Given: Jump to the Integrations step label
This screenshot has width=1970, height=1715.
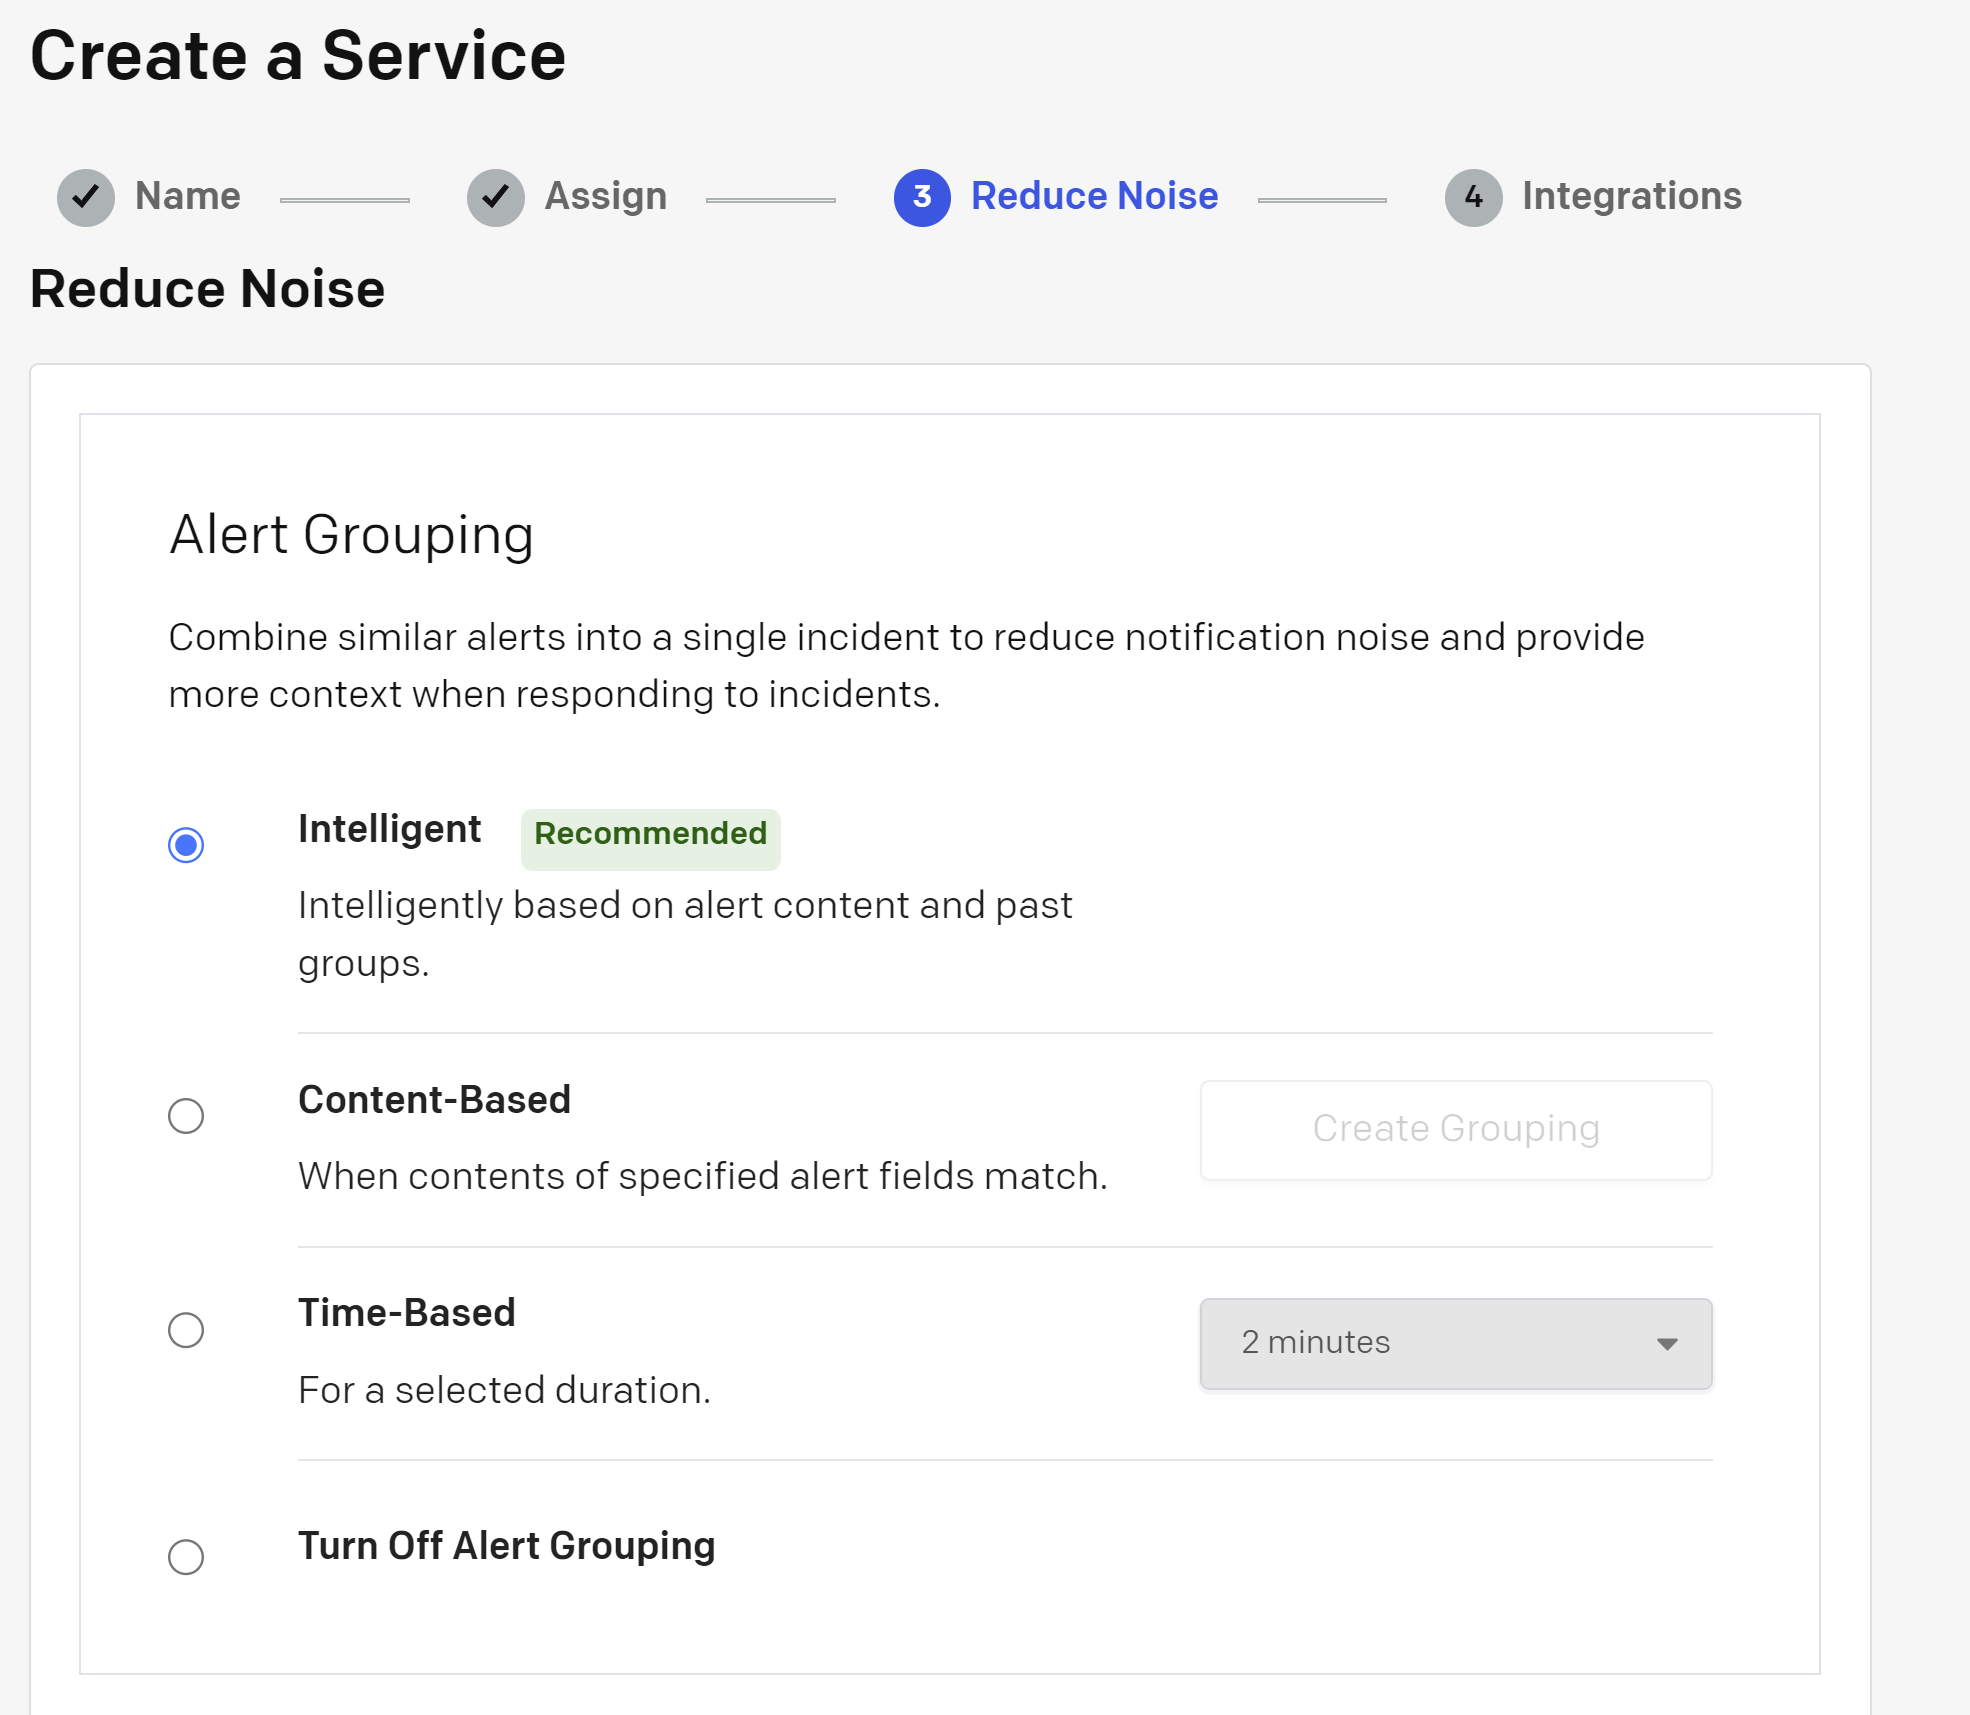Looking at the screenshot, I should coord(1632,196).
